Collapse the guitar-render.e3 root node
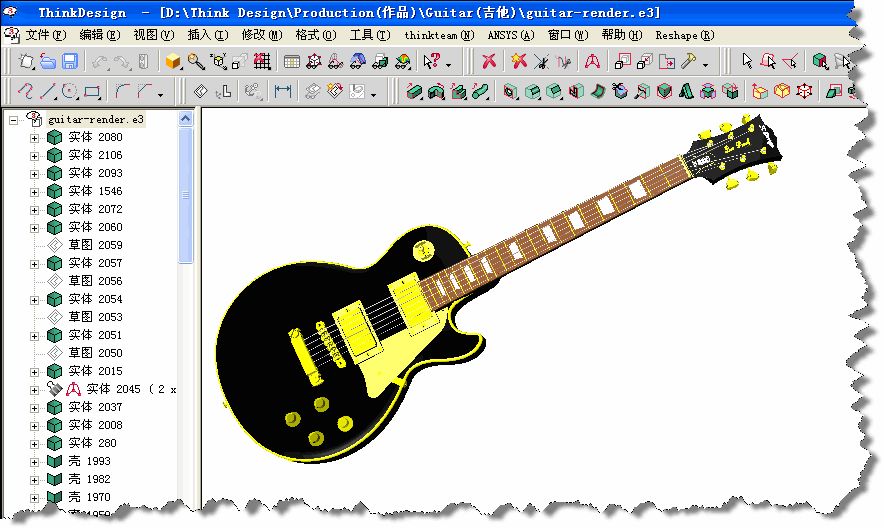The image size is (884, 528). click(13, 119)
